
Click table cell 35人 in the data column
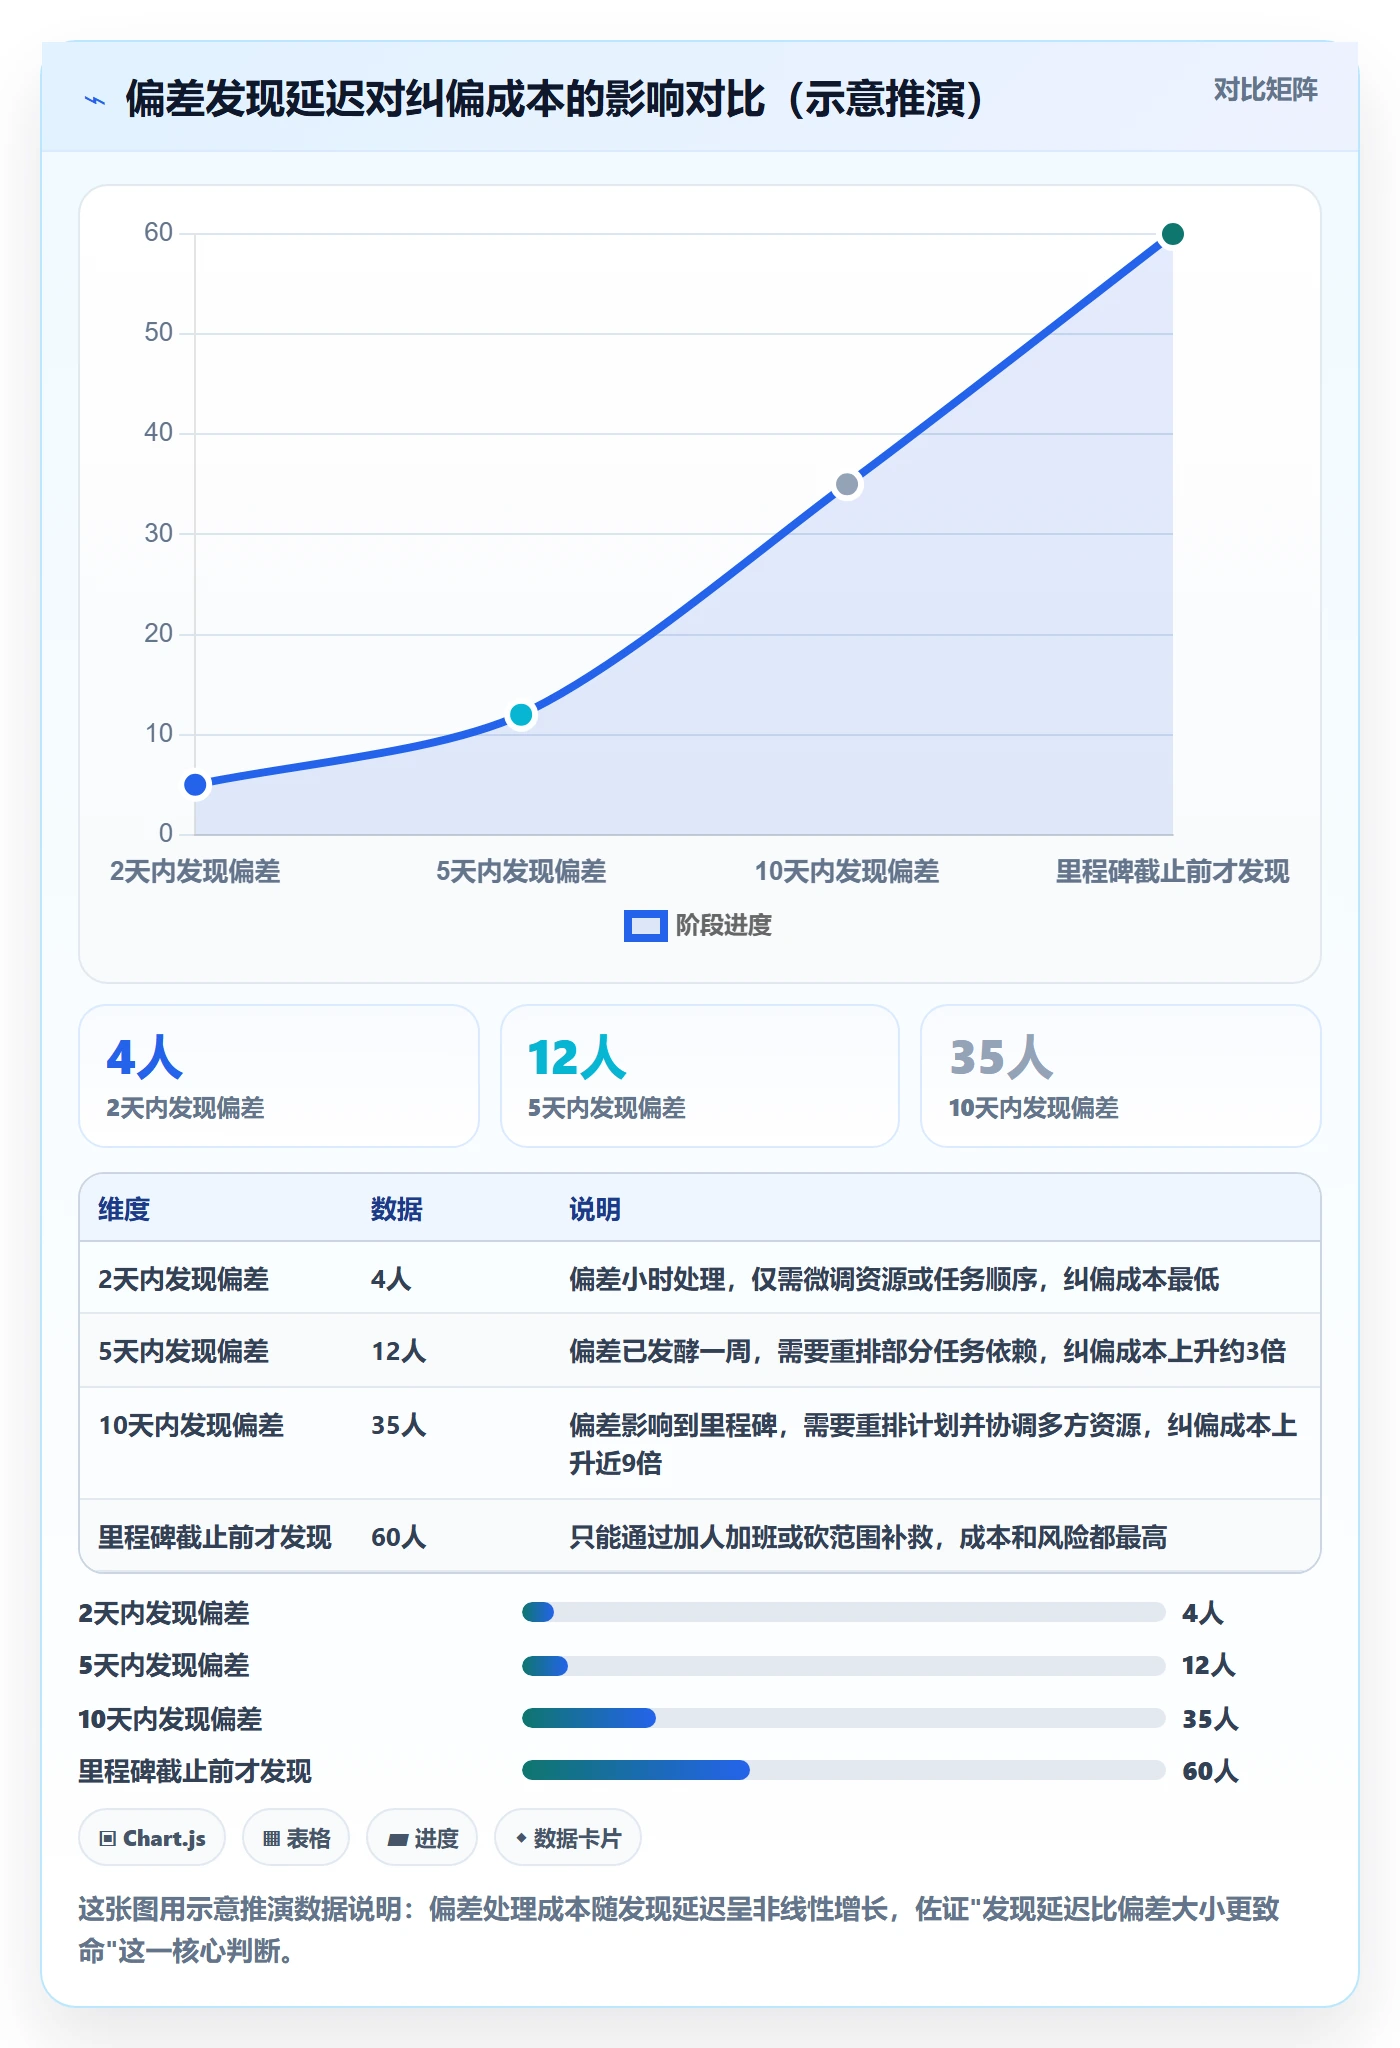399,1425
